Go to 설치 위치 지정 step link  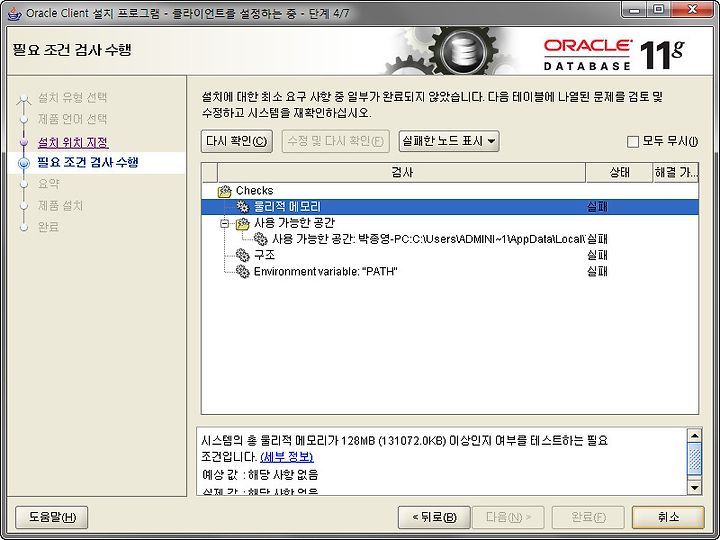(x=73, y=142)
